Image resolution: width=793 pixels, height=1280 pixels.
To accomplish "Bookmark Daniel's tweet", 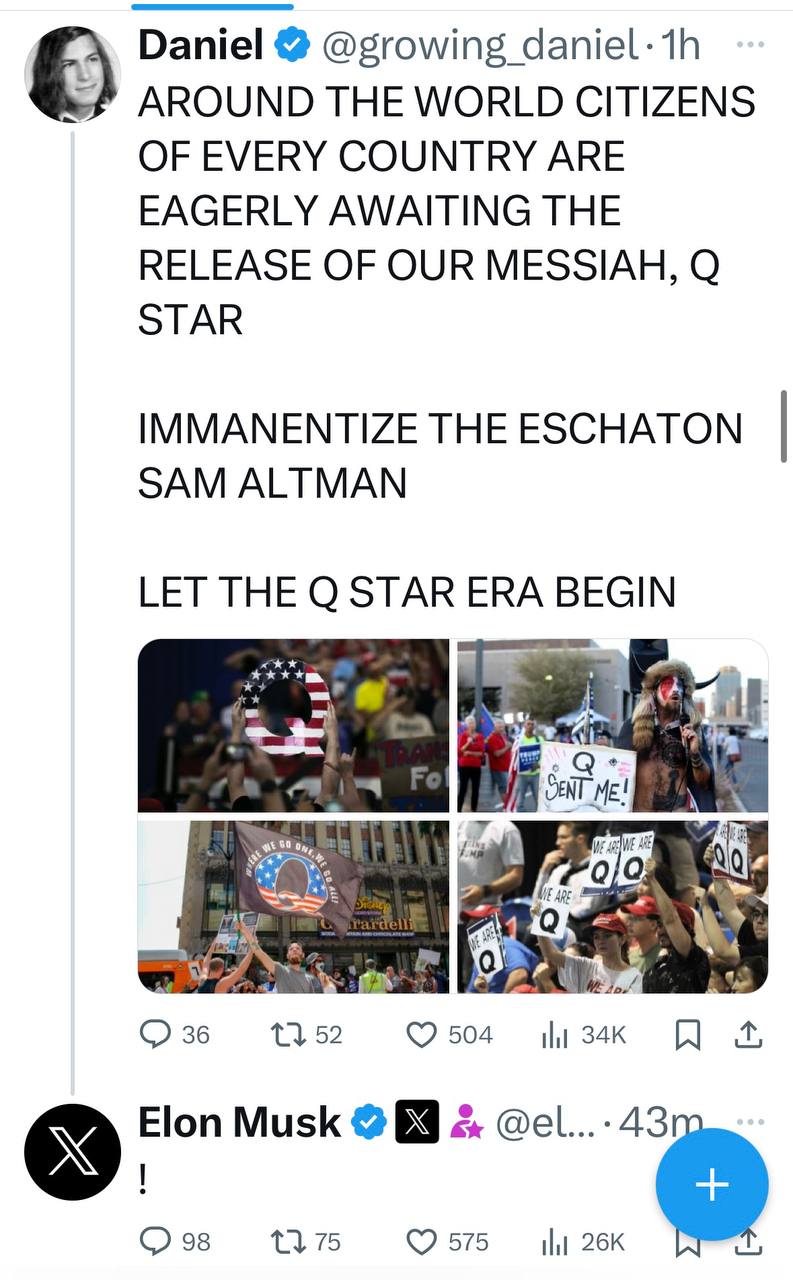I will [687, 1035].
